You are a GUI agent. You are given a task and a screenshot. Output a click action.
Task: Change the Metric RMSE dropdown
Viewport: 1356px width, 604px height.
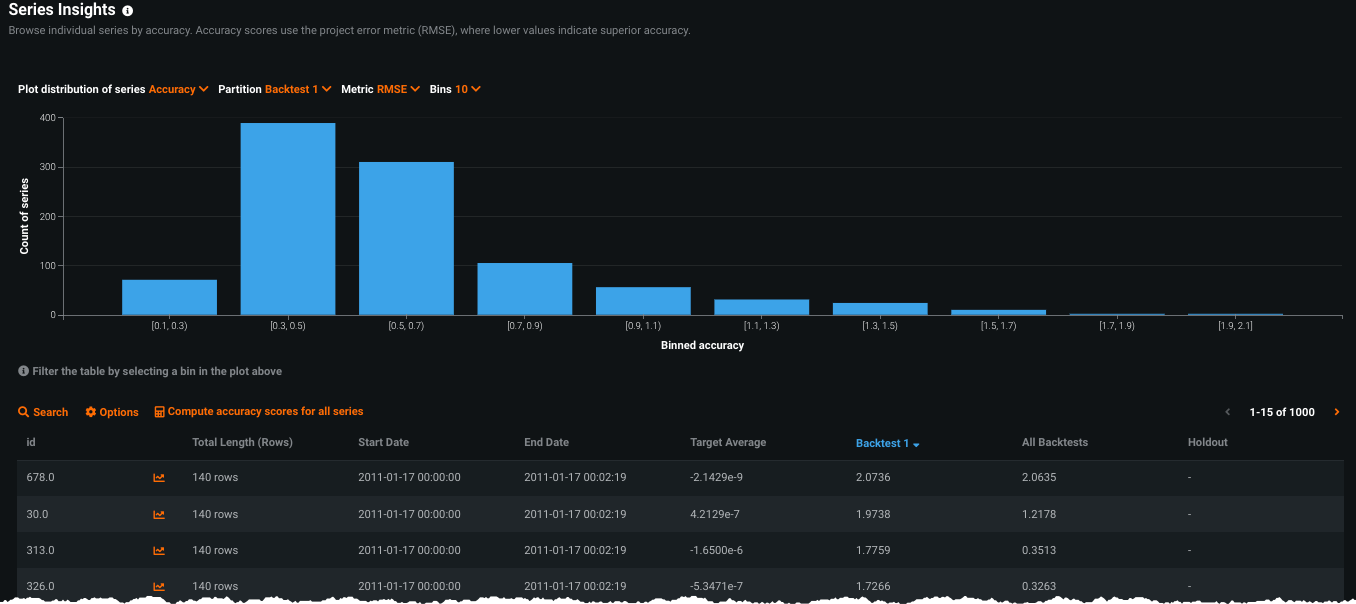click(398, 89)
